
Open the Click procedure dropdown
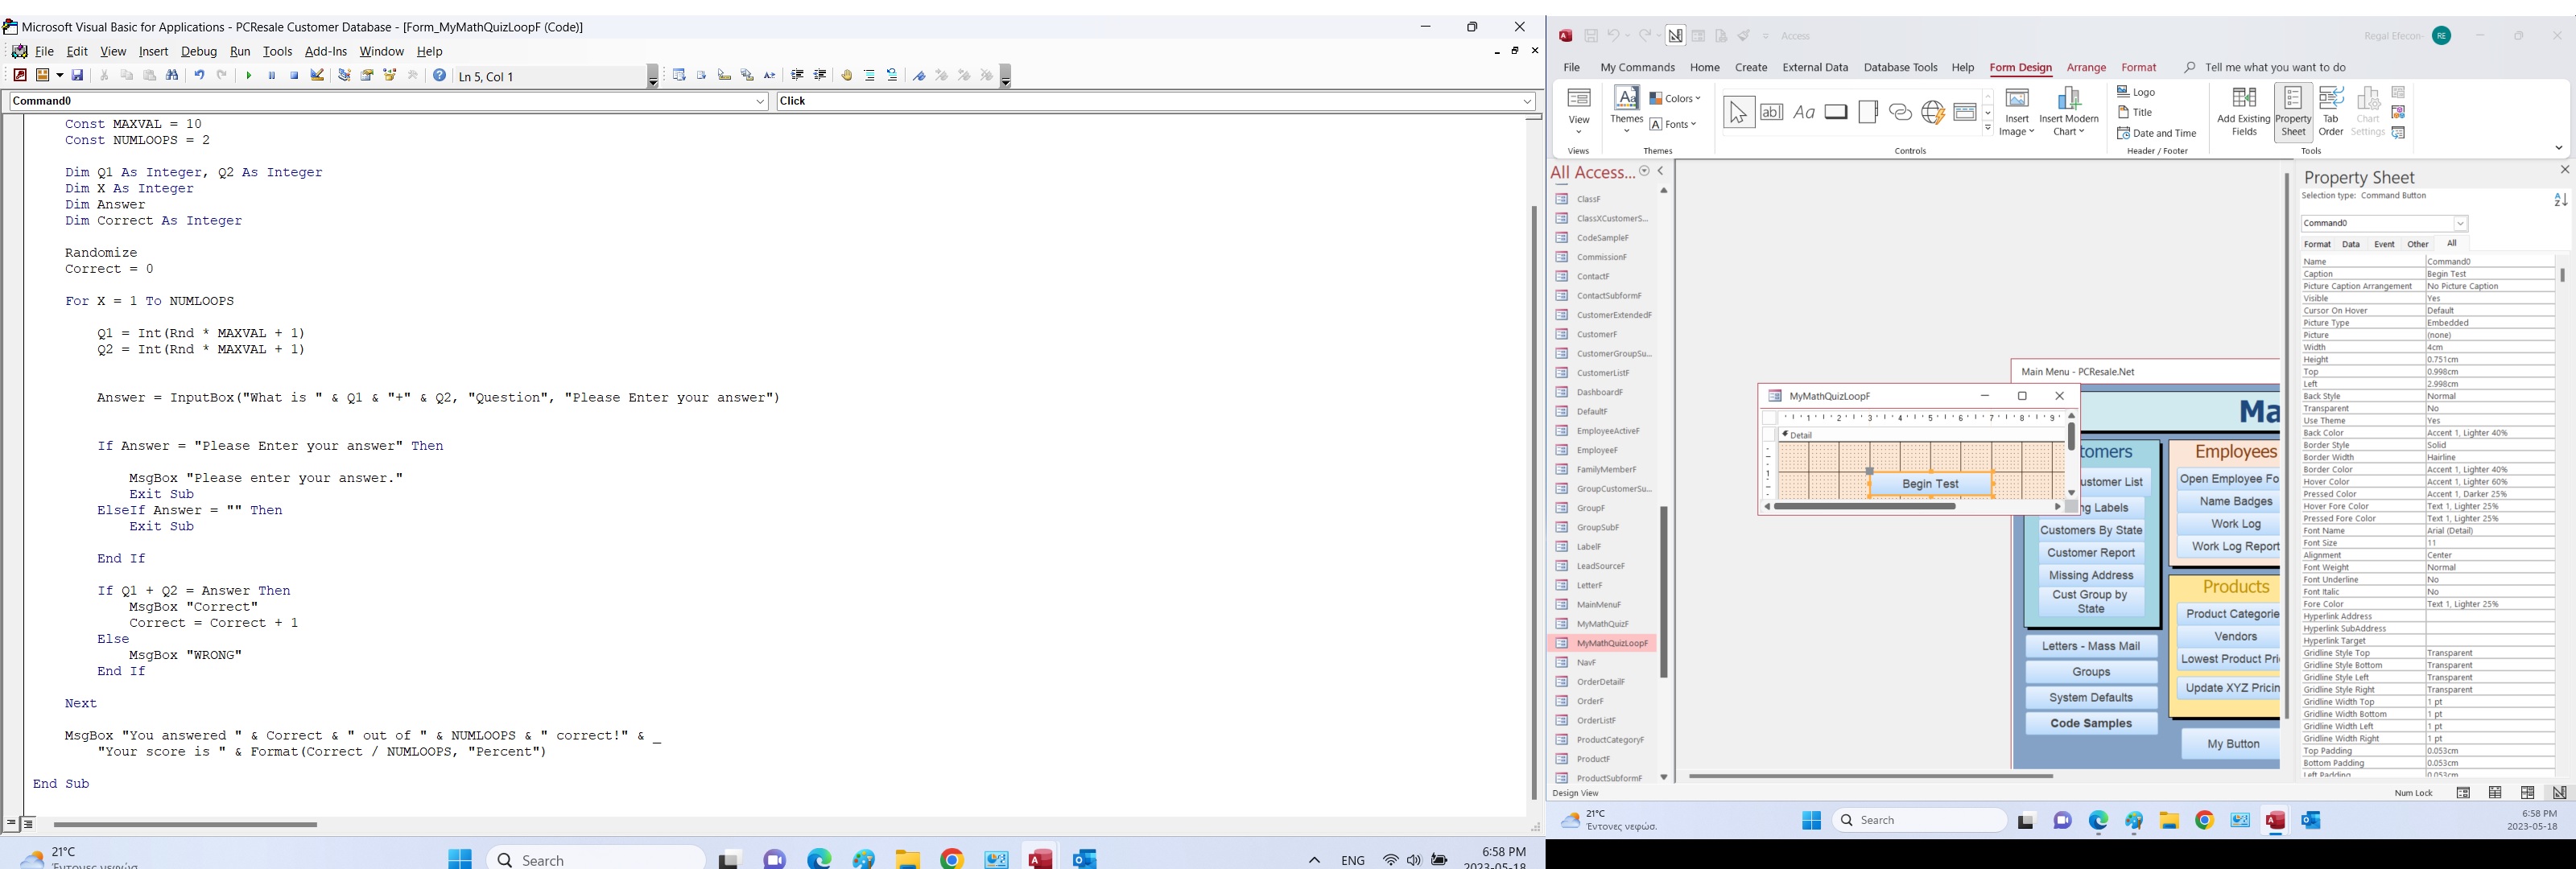coord(1527,101)
